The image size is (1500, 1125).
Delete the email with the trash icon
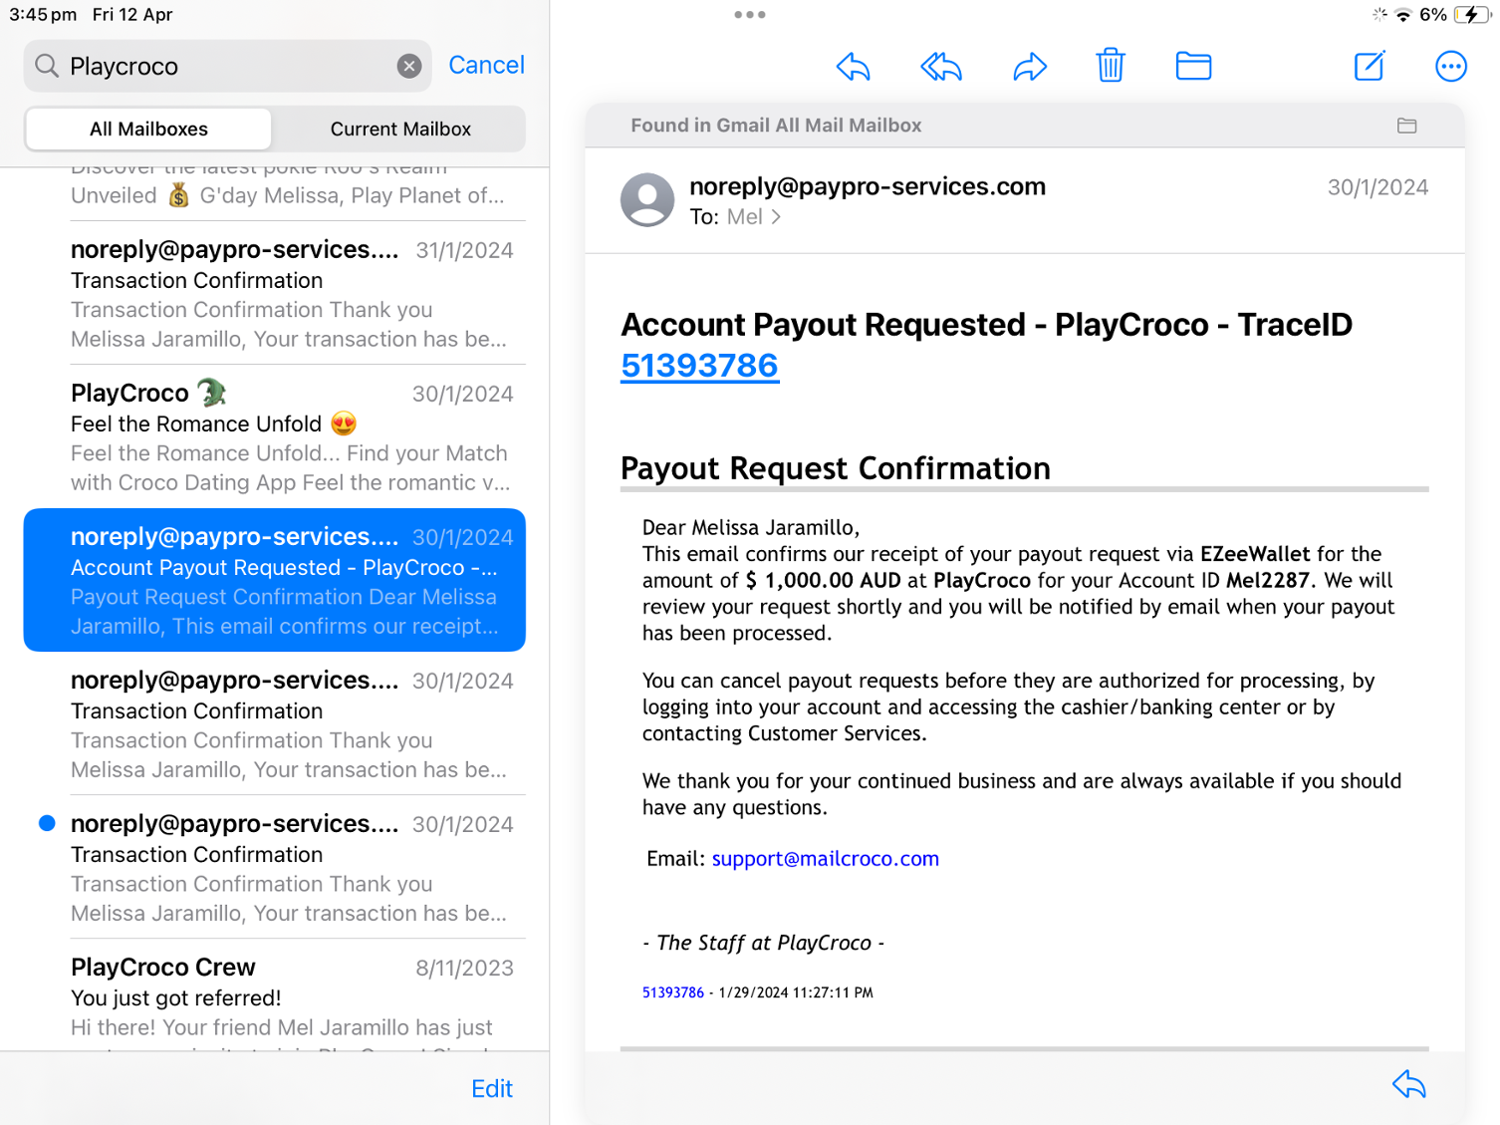tap(1110, 66)
